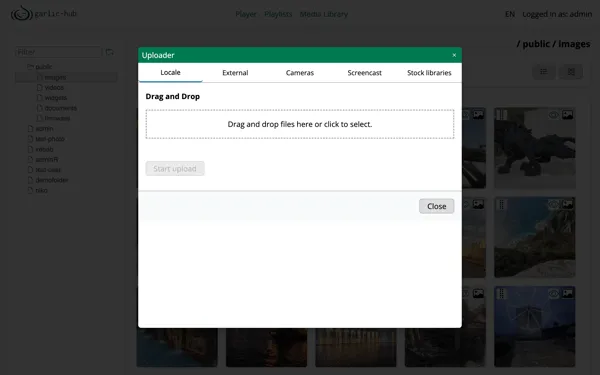
Task: Click the image icon on rocky coast thumbnail
Action: (567, 205)
